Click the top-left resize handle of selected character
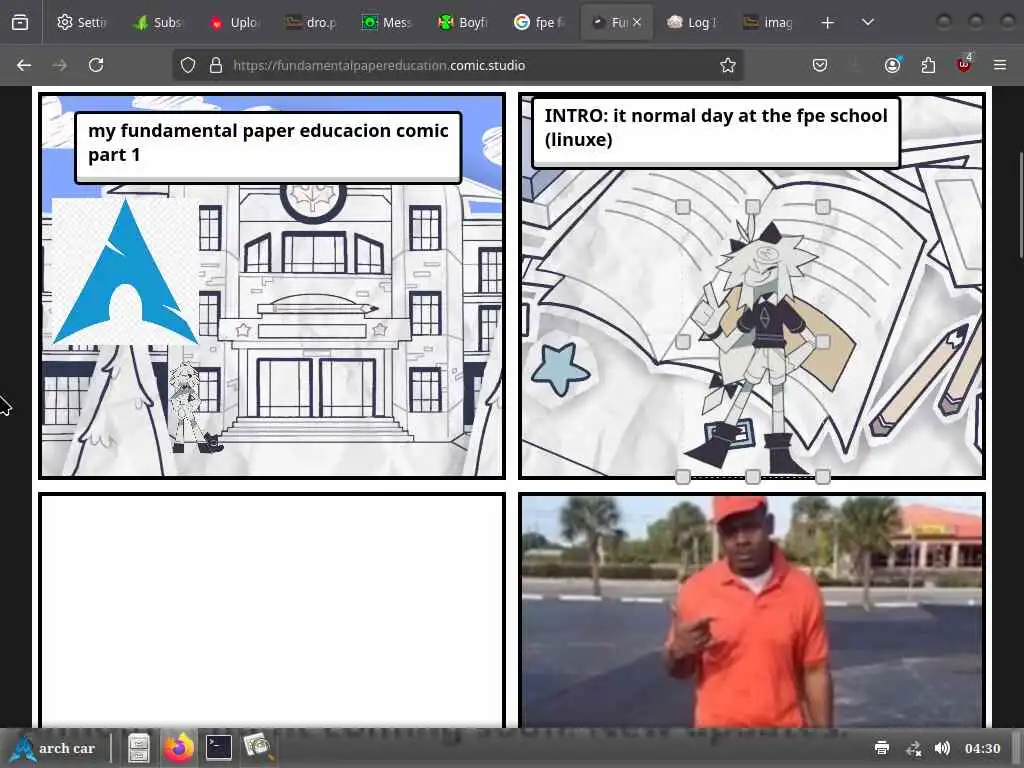The image size is (1024, 768). pyautogui.click(x=682, y=207)
